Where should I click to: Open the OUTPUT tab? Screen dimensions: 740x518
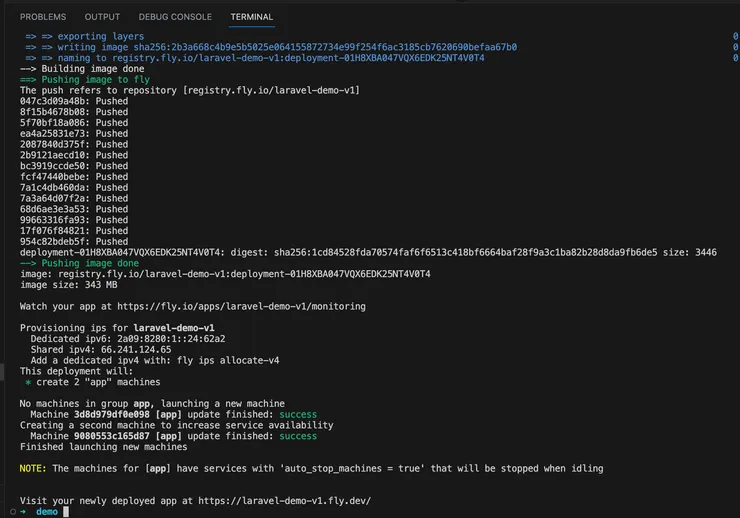pos(102,17)
